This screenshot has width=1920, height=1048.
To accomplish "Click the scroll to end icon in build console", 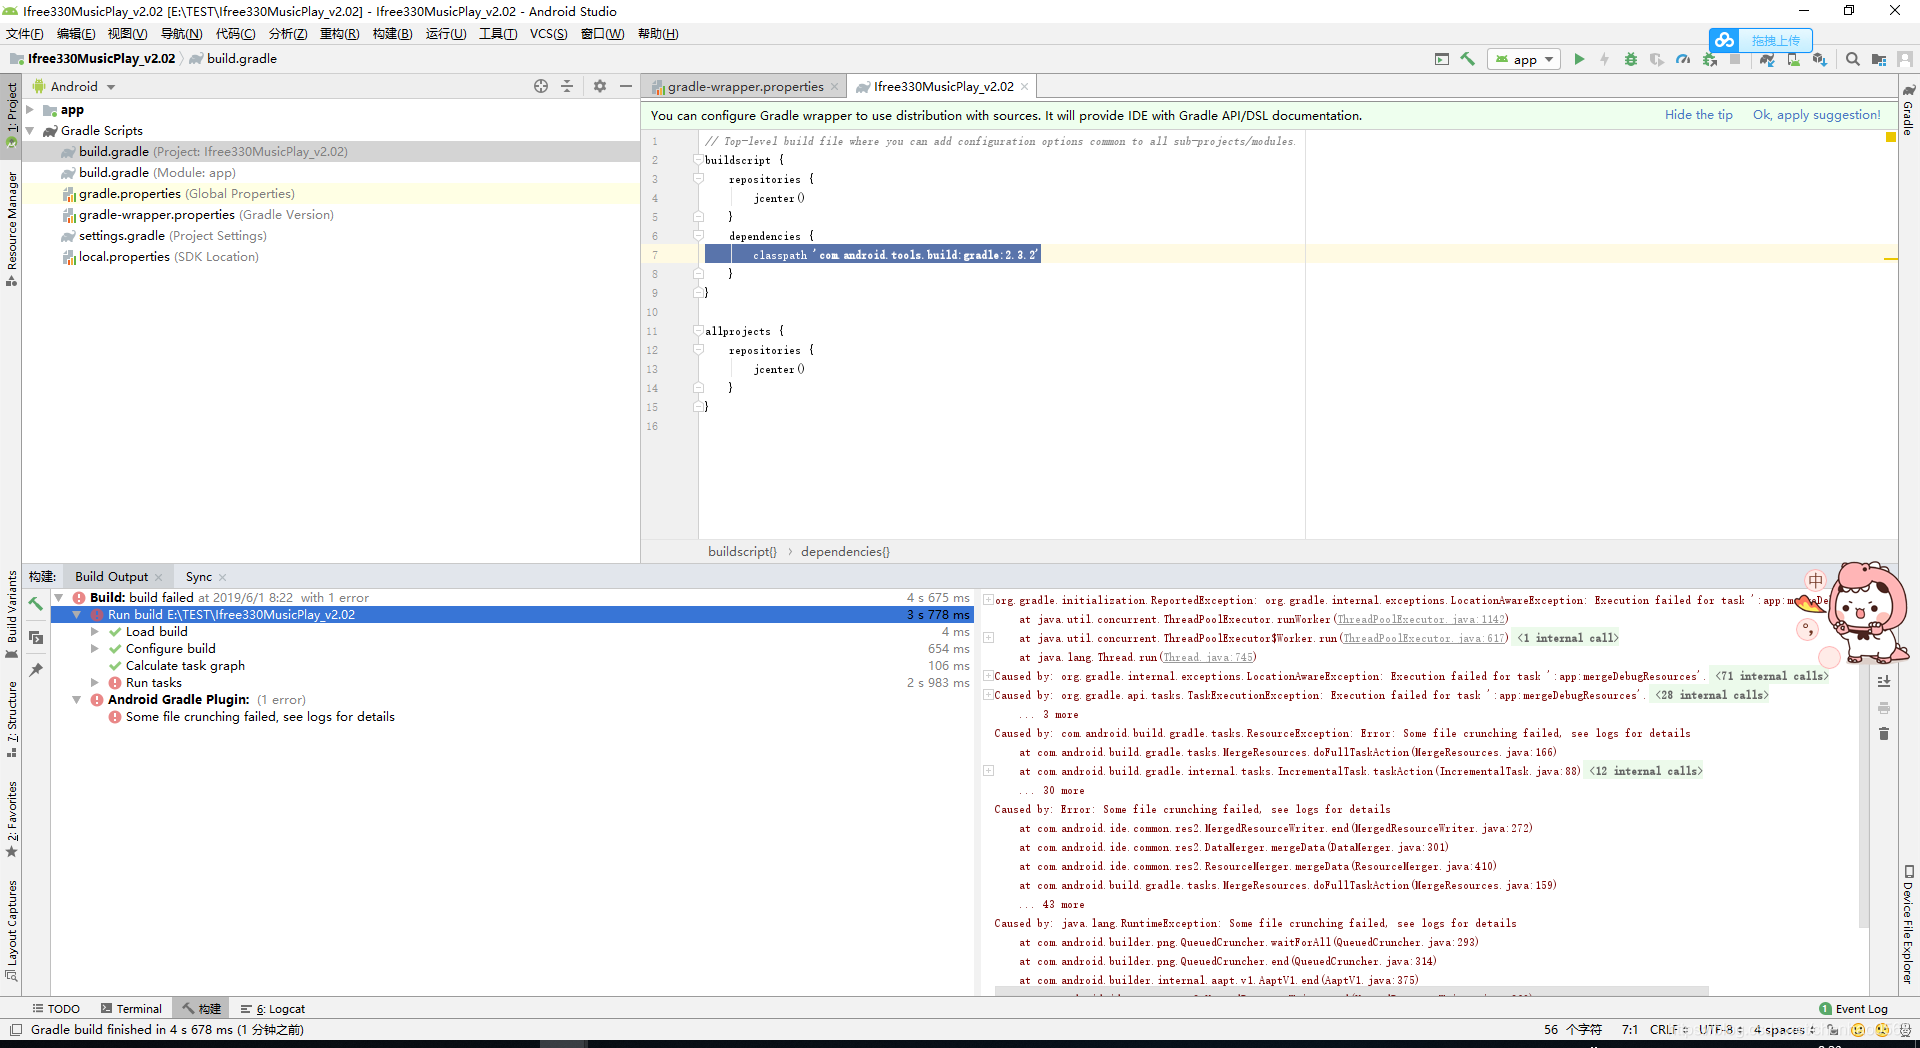I will coord(1884,681).
